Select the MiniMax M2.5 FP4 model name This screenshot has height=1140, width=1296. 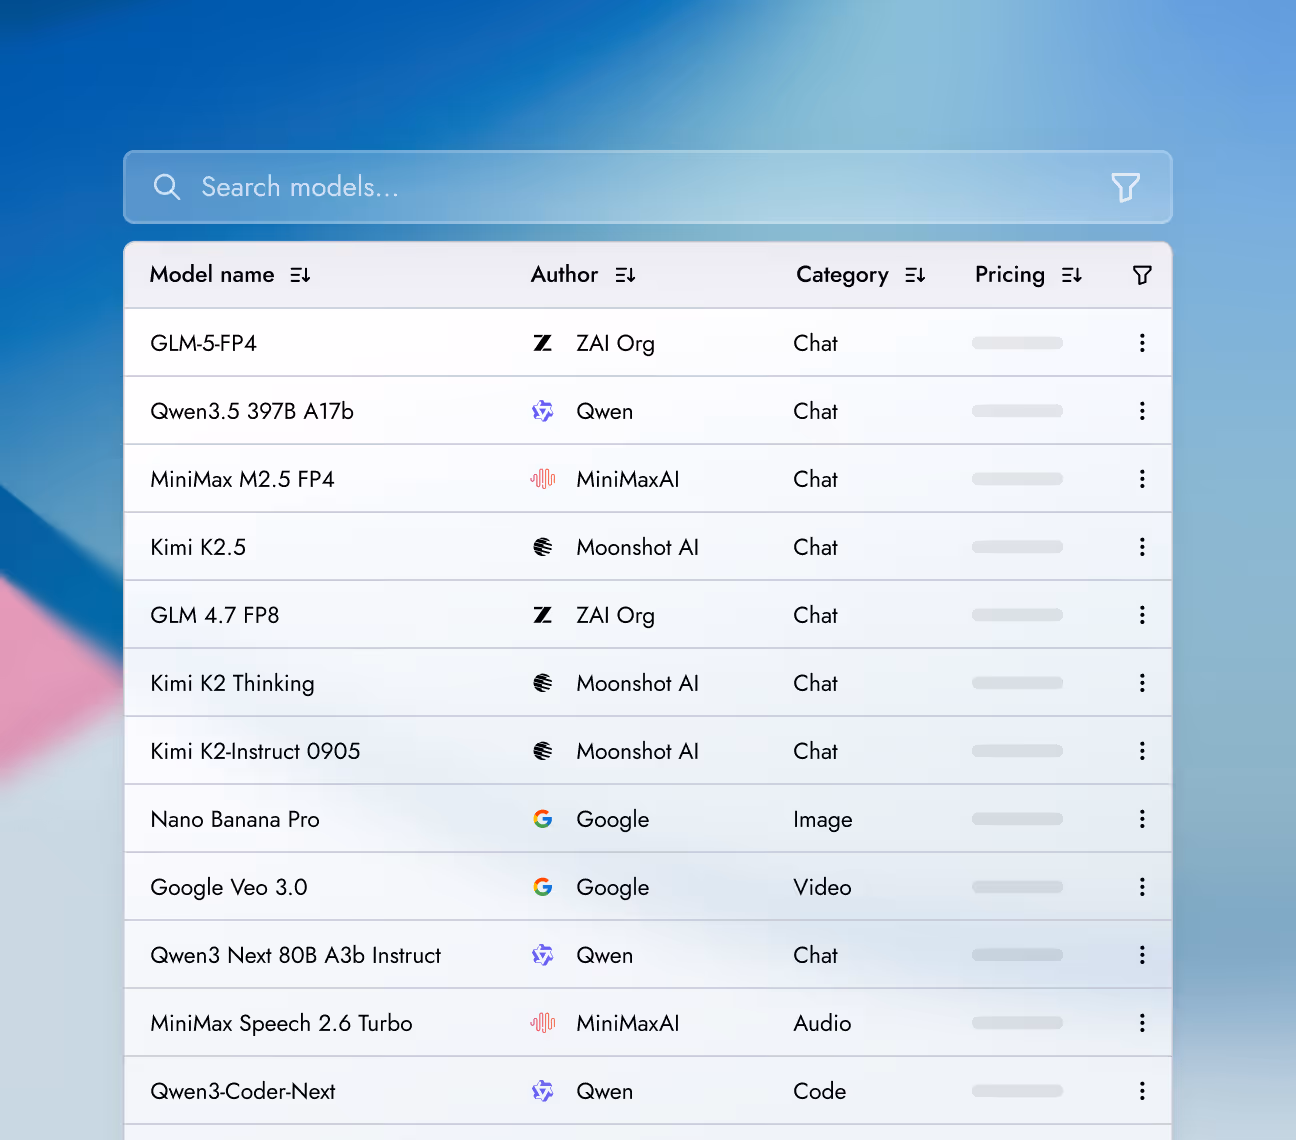coord(242,479)
